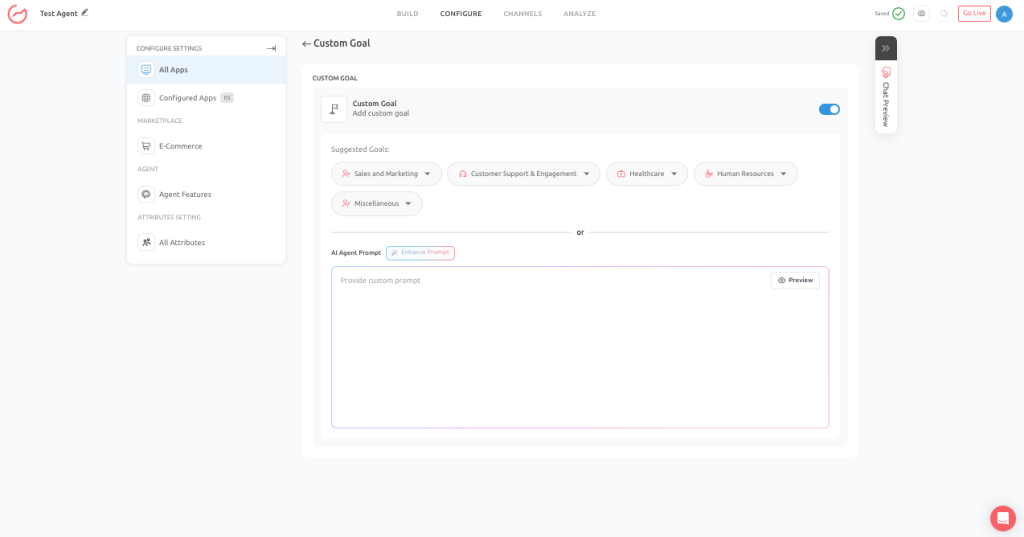This screenshot has height=537, width=1024.
Task: Toggle the Custom Goal switch off
Action: pyautogui.click(x=829, y=109)
